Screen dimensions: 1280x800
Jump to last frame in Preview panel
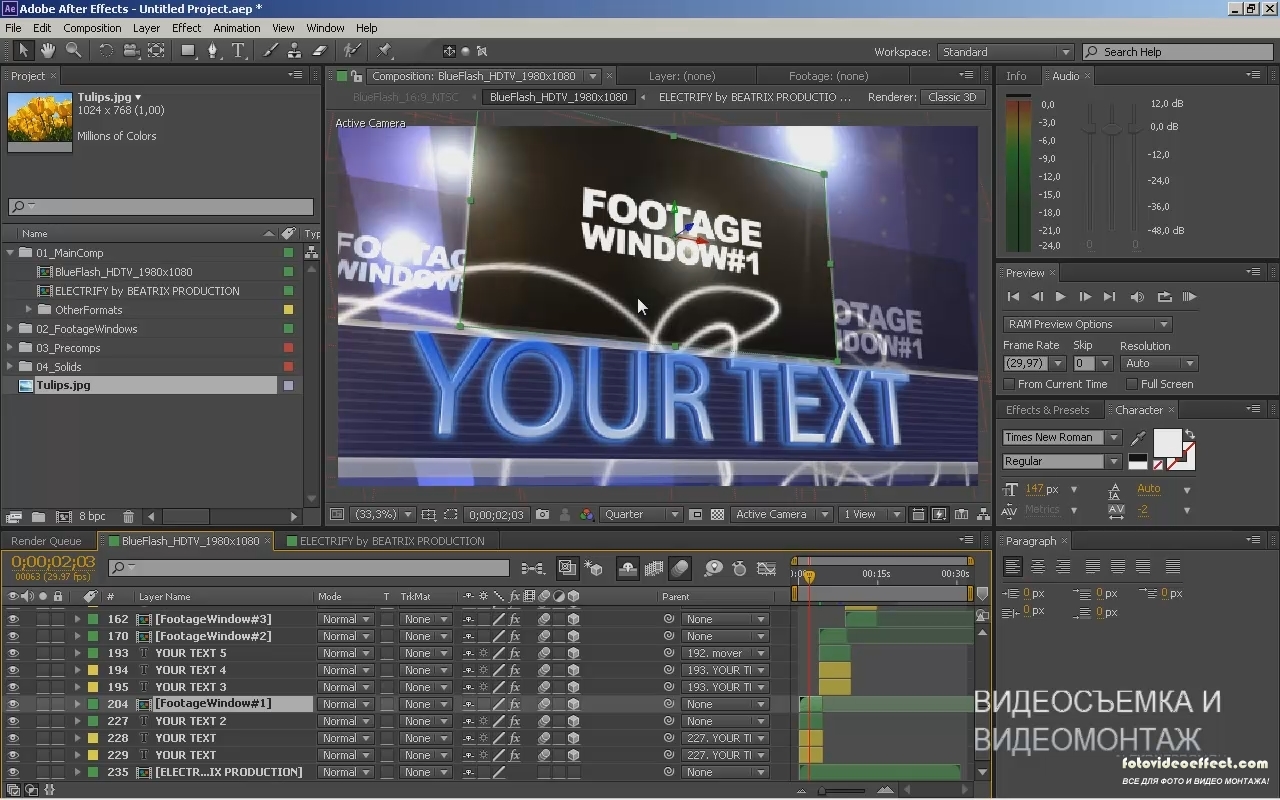click(1109, 297)
